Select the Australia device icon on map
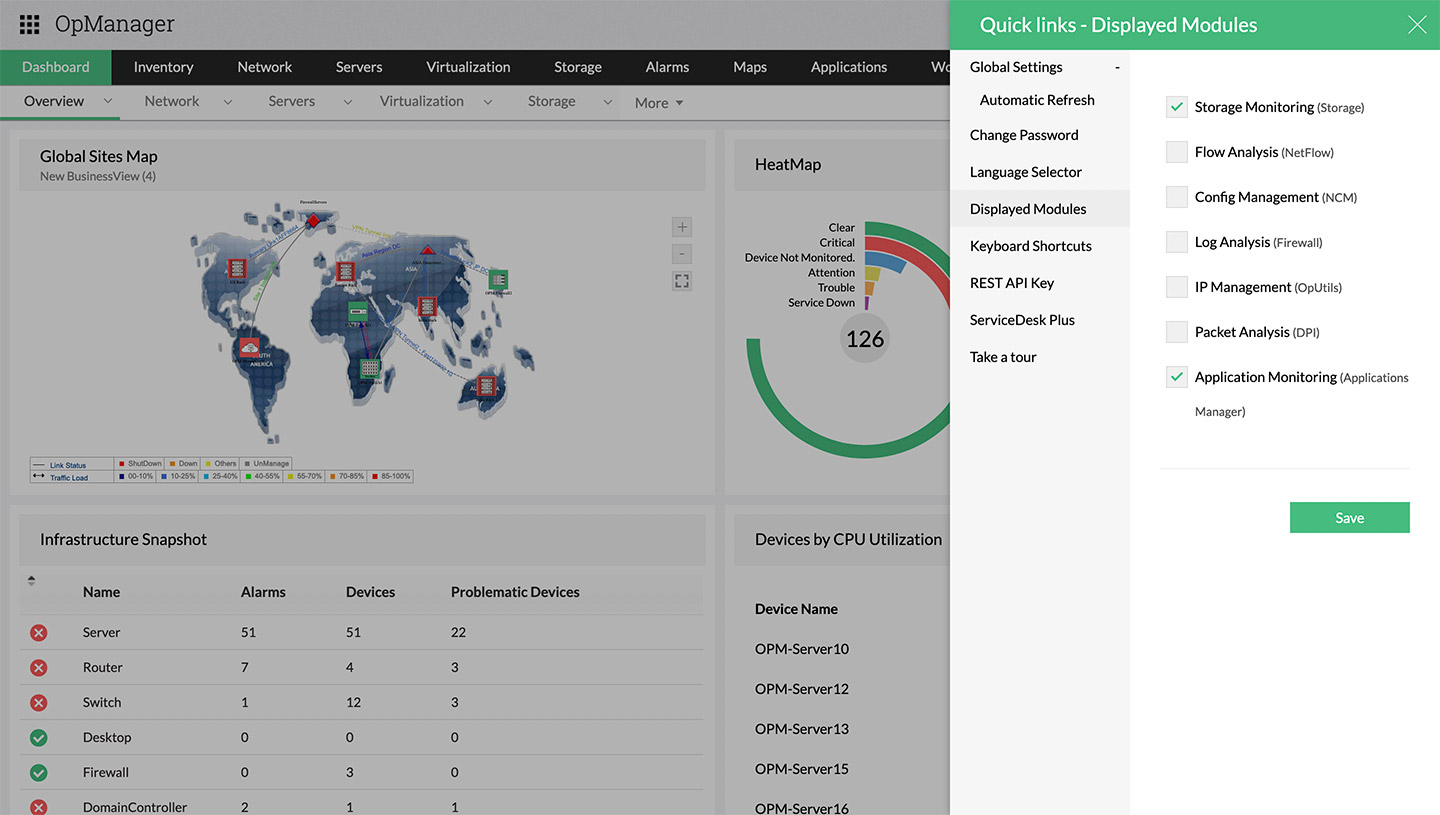1440x815 pixels. click(486, 385)
